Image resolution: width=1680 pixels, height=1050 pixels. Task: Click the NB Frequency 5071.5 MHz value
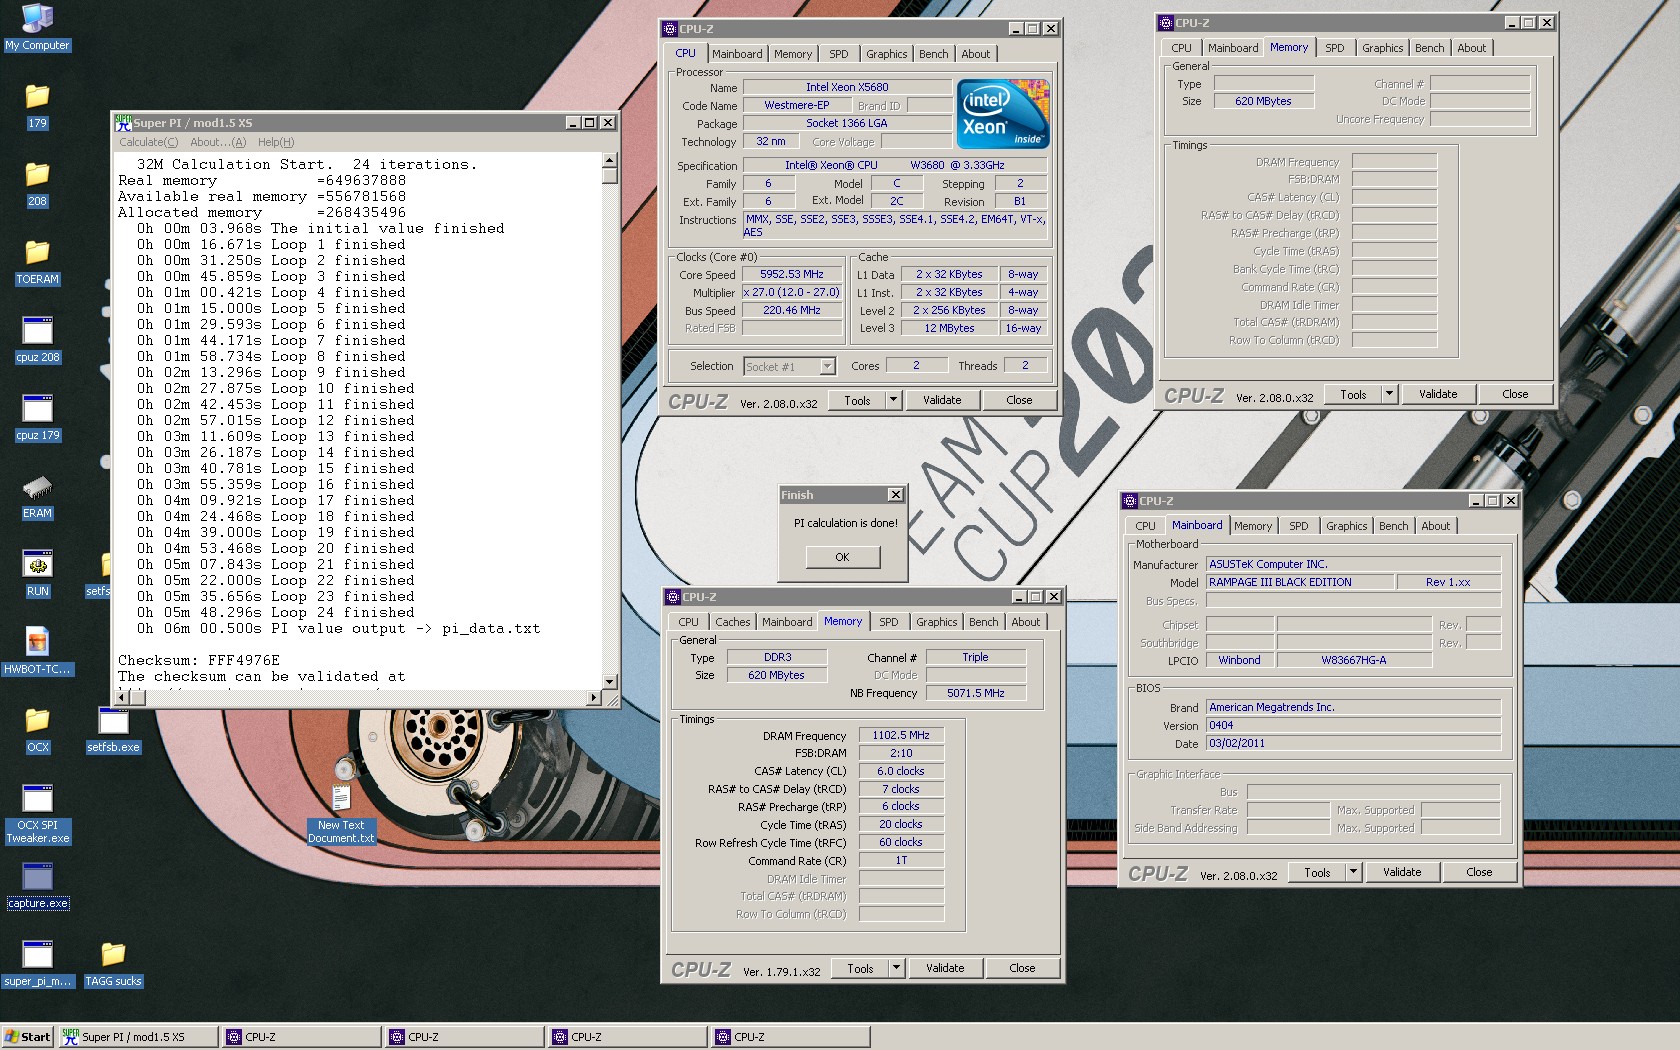(x=976, y=693)
